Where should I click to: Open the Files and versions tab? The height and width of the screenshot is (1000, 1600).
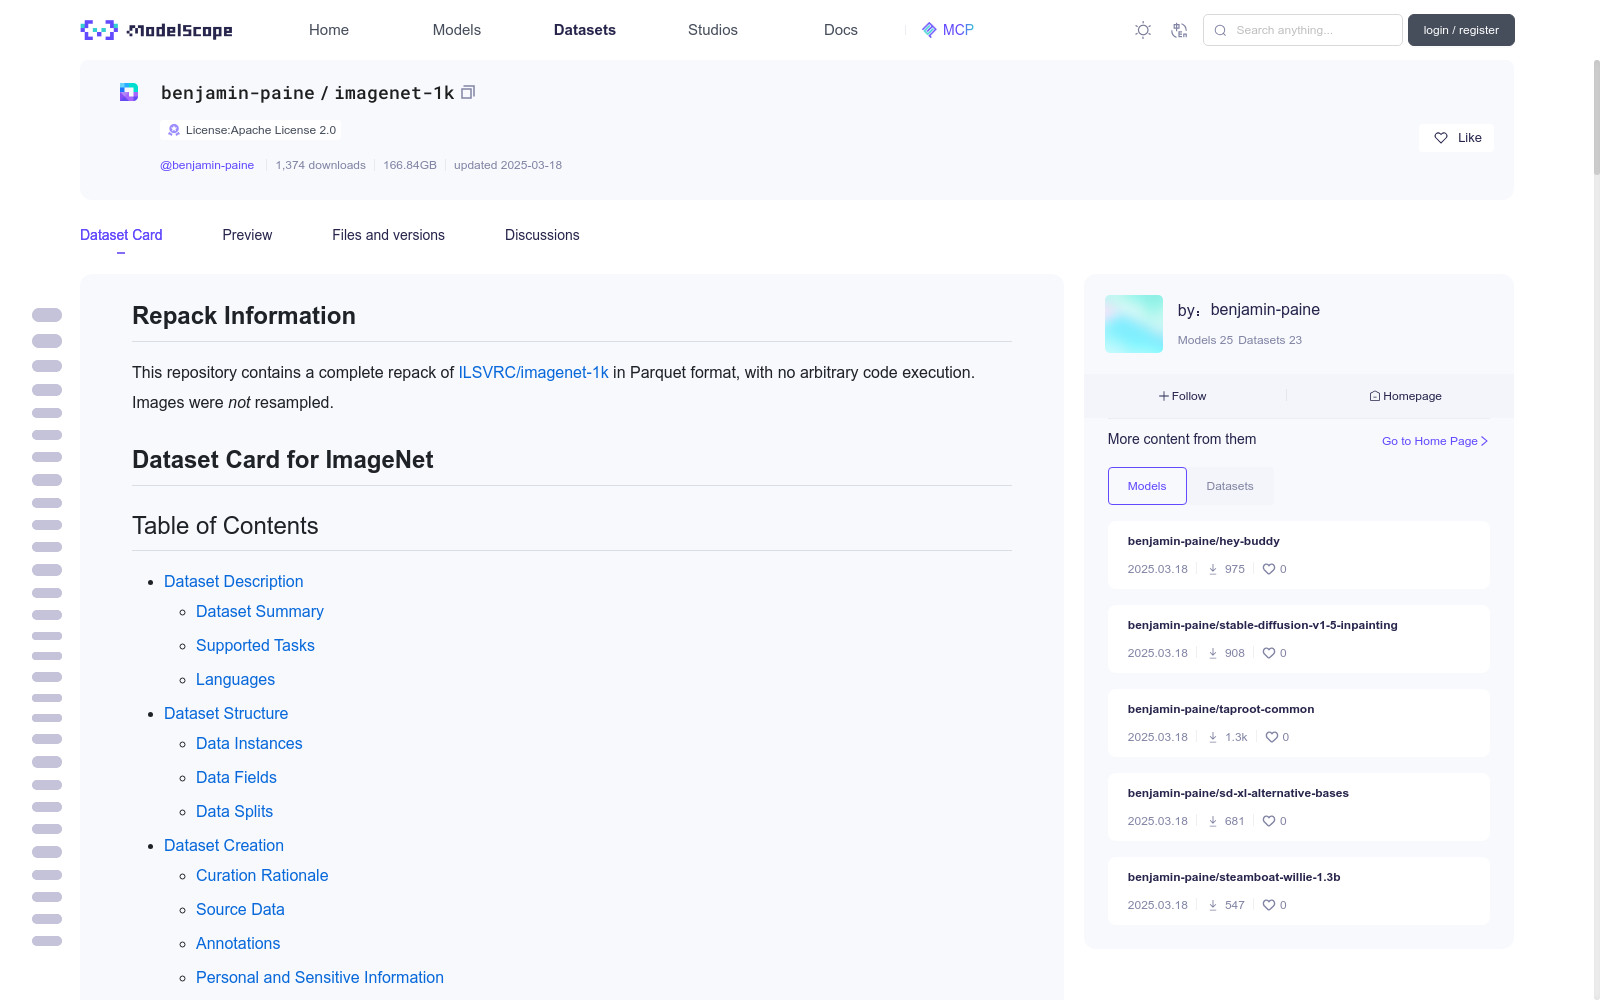388,235
